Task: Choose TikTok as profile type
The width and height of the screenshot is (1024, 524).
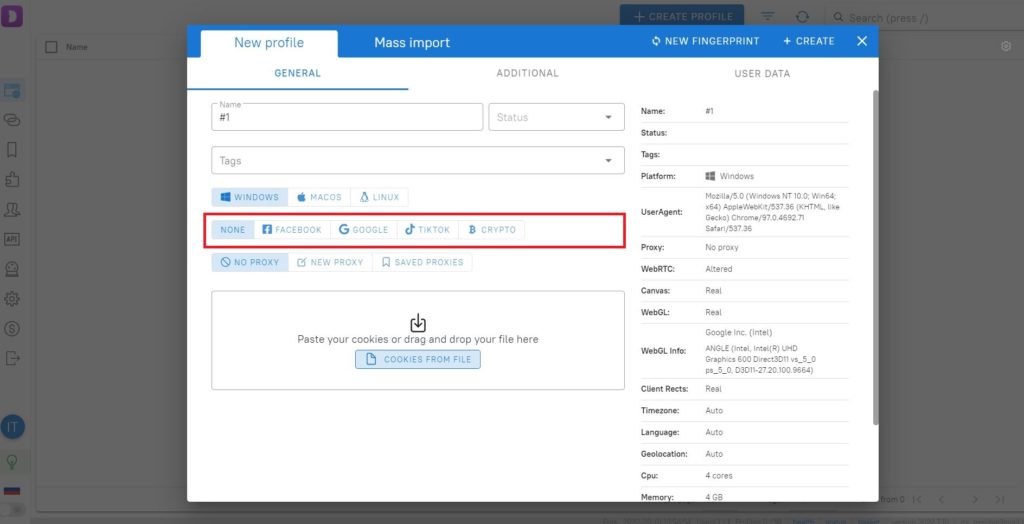Action: click(x=428, y=230)
